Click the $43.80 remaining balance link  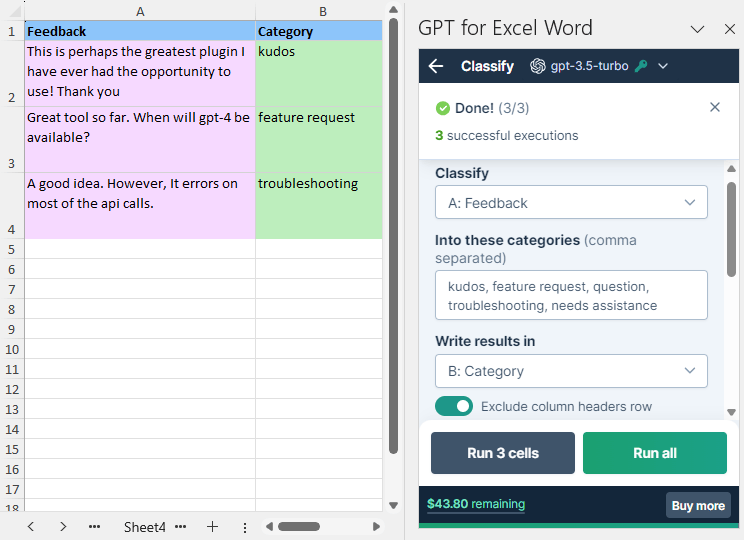pos(475,504)
